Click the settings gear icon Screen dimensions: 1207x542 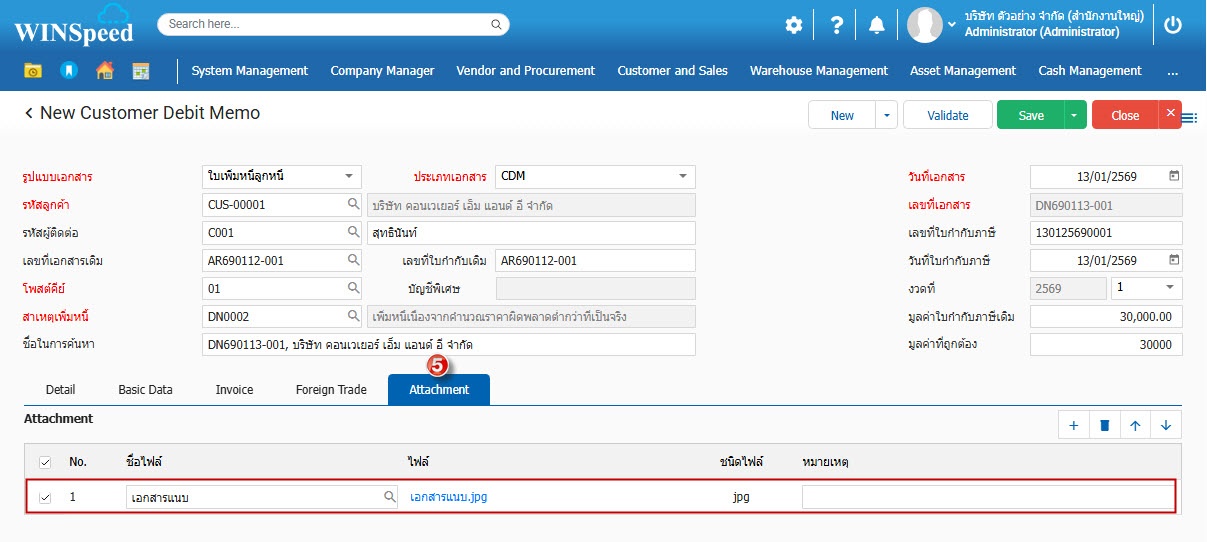click(794, 25)
